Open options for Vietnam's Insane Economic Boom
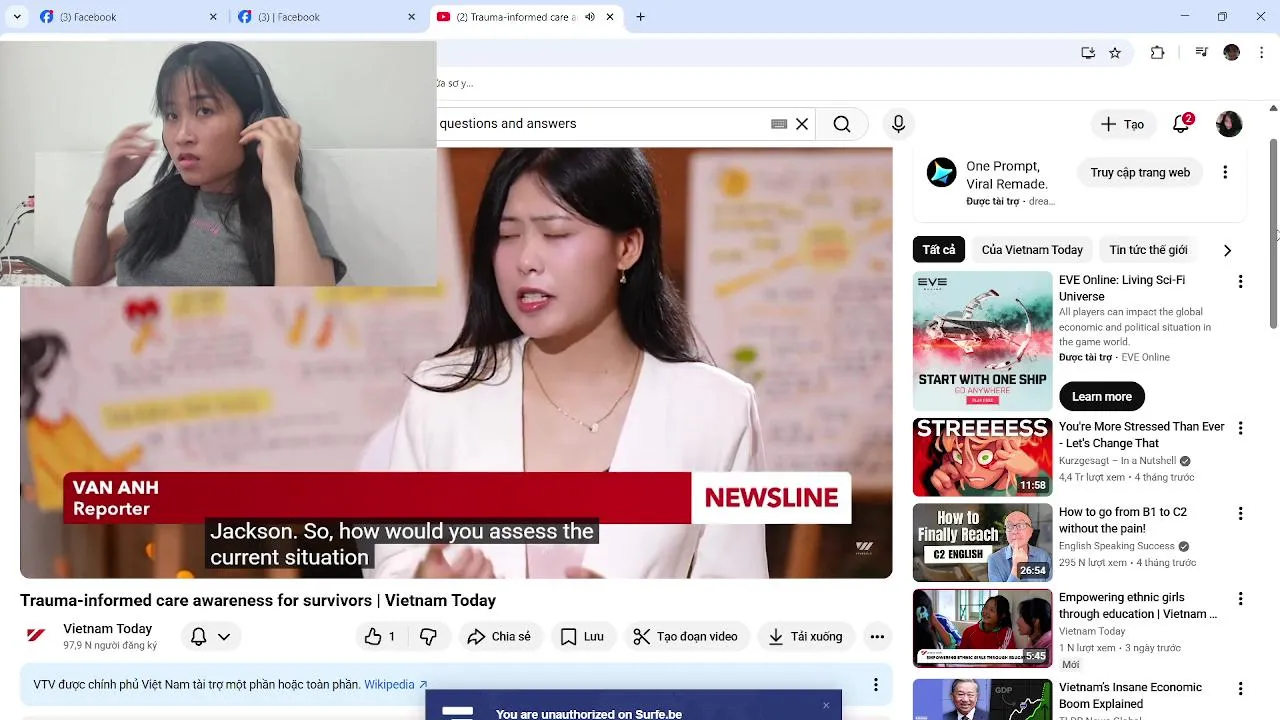The image size is (1280, 720). click(x=1240, y=689)
